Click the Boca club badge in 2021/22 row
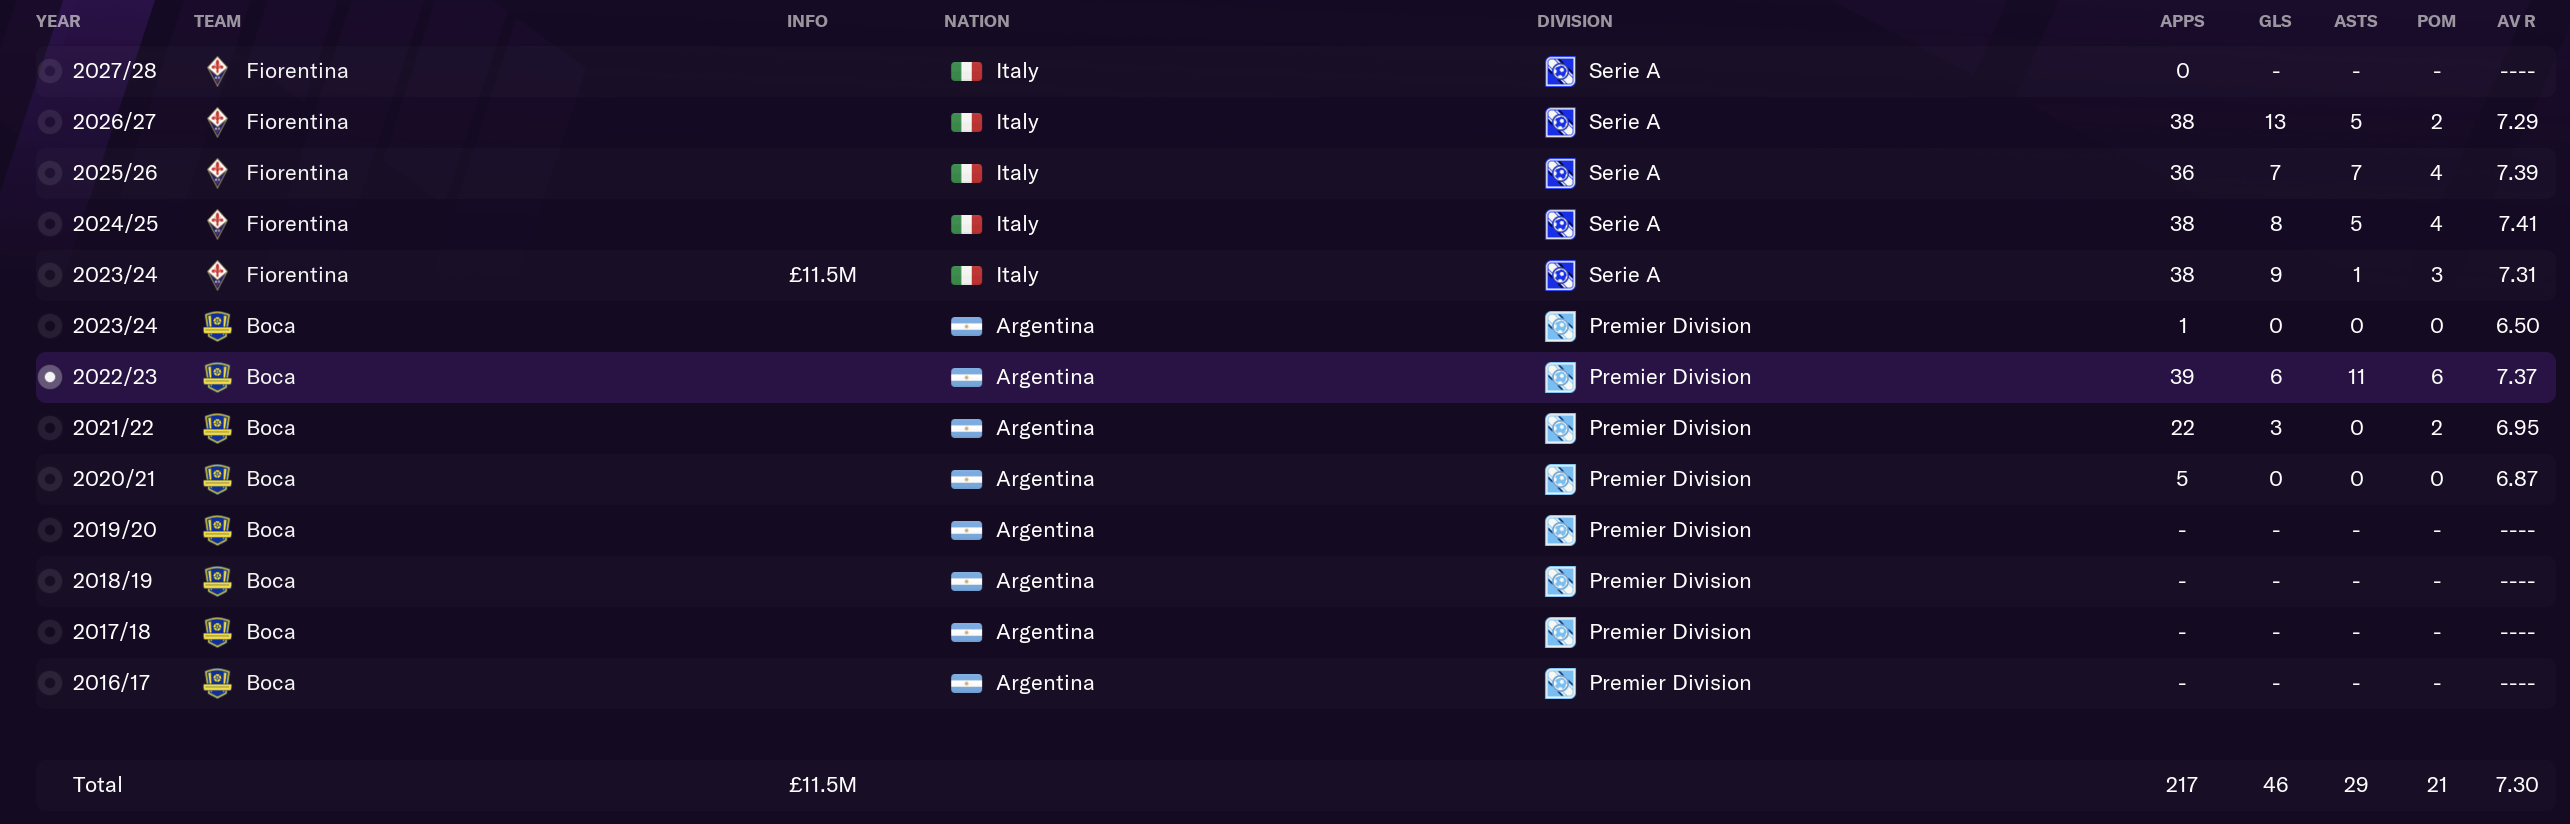This screenshot has width=2570, height=824. 217,428
